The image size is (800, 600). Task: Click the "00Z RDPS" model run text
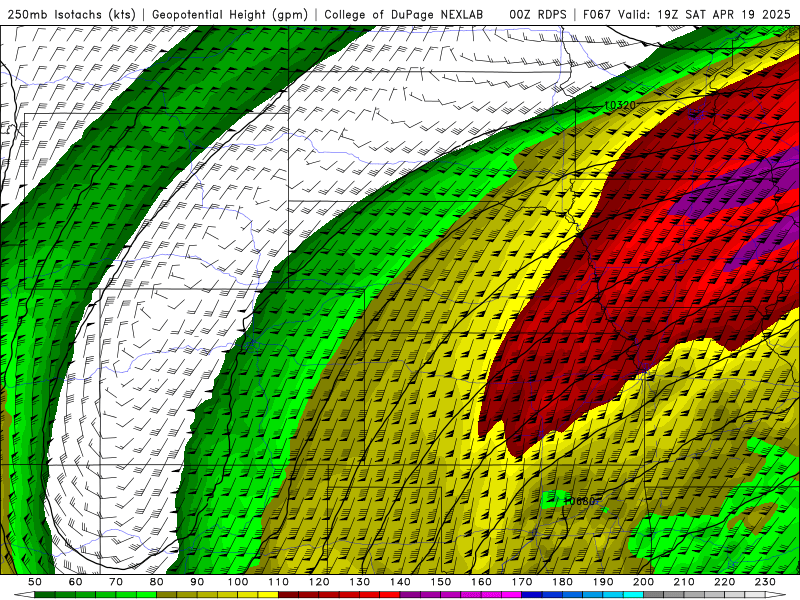click(538, 14)
